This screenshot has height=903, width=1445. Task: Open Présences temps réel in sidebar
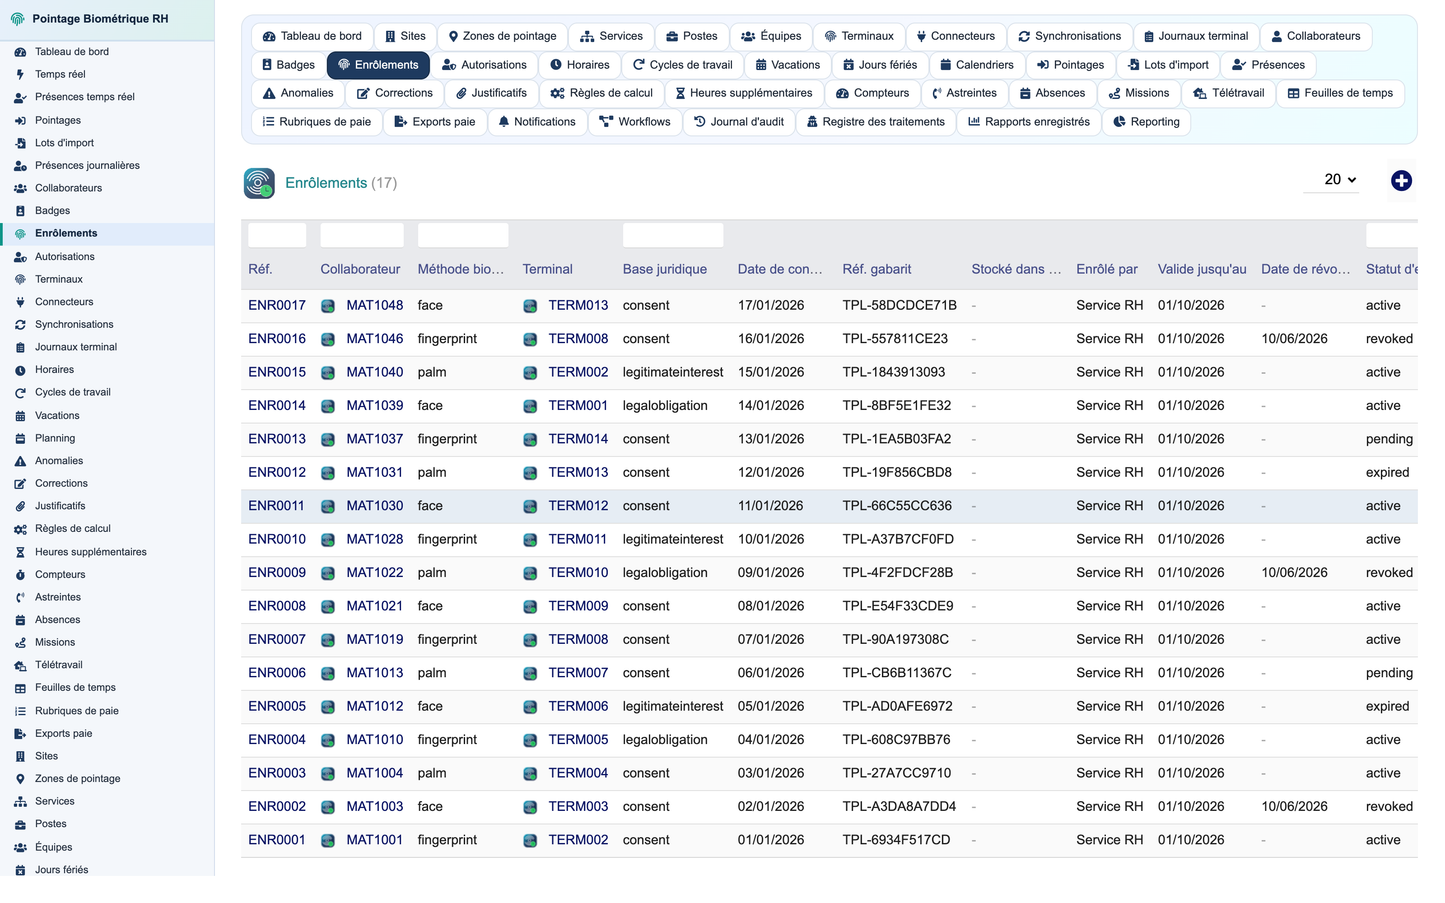84,97
